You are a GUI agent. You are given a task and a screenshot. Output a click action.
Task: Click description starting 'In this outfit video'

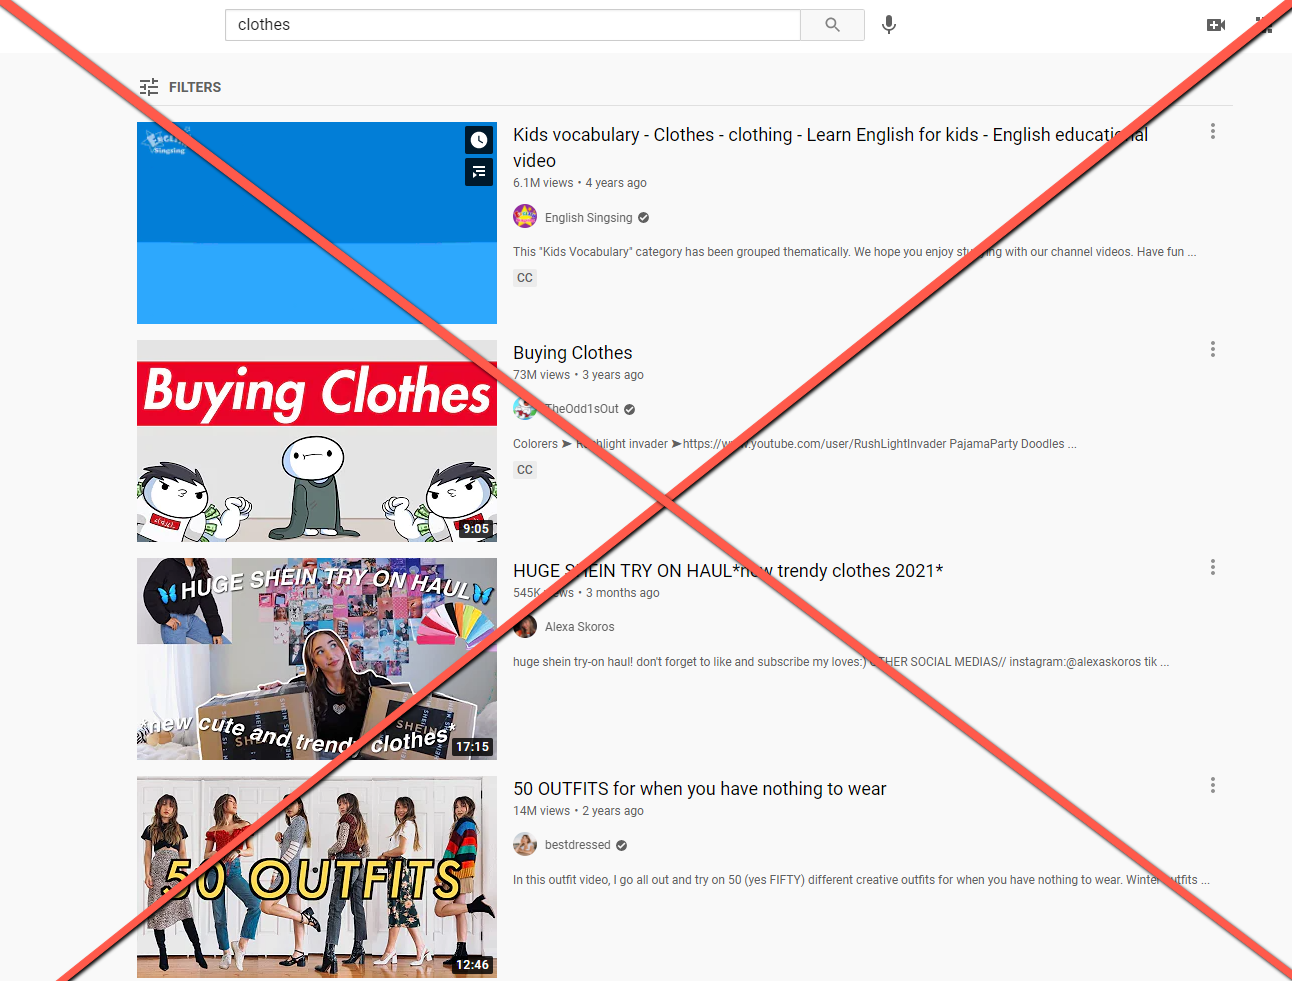(861, 880)
